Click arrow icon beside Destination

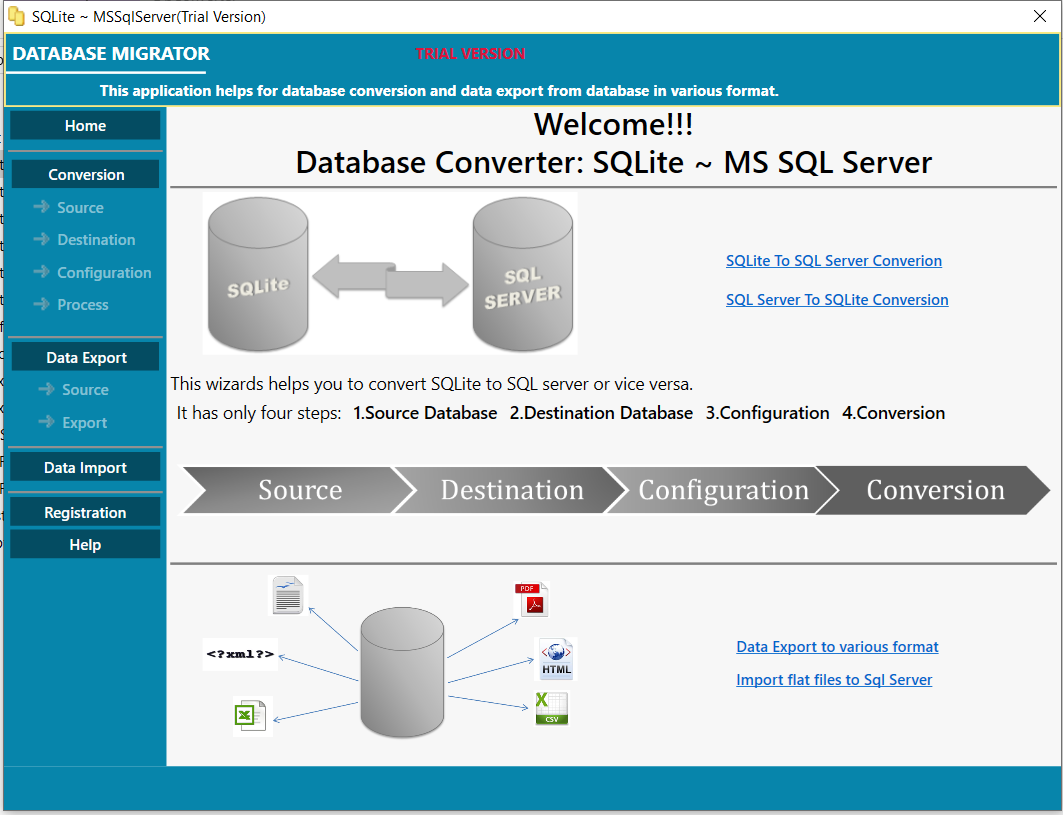pyautogui.click(x=41, y=239)
